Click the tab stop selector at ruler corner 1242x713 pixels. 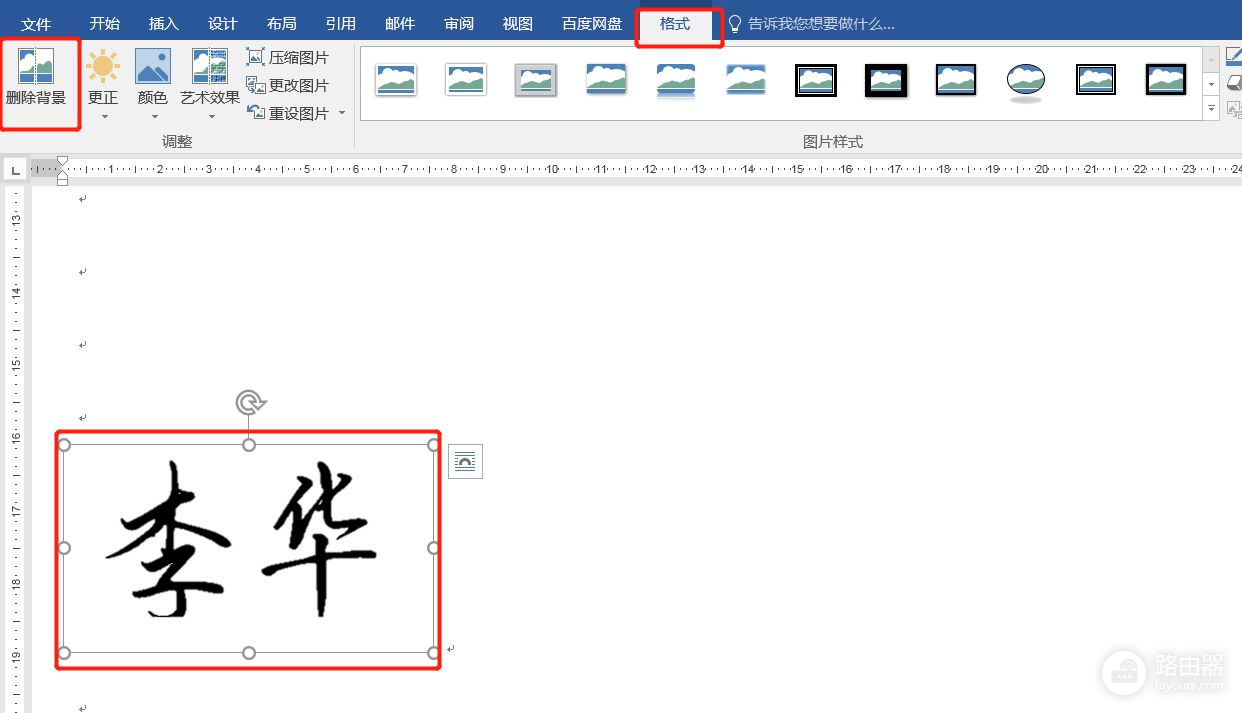[x=15, y=170]
